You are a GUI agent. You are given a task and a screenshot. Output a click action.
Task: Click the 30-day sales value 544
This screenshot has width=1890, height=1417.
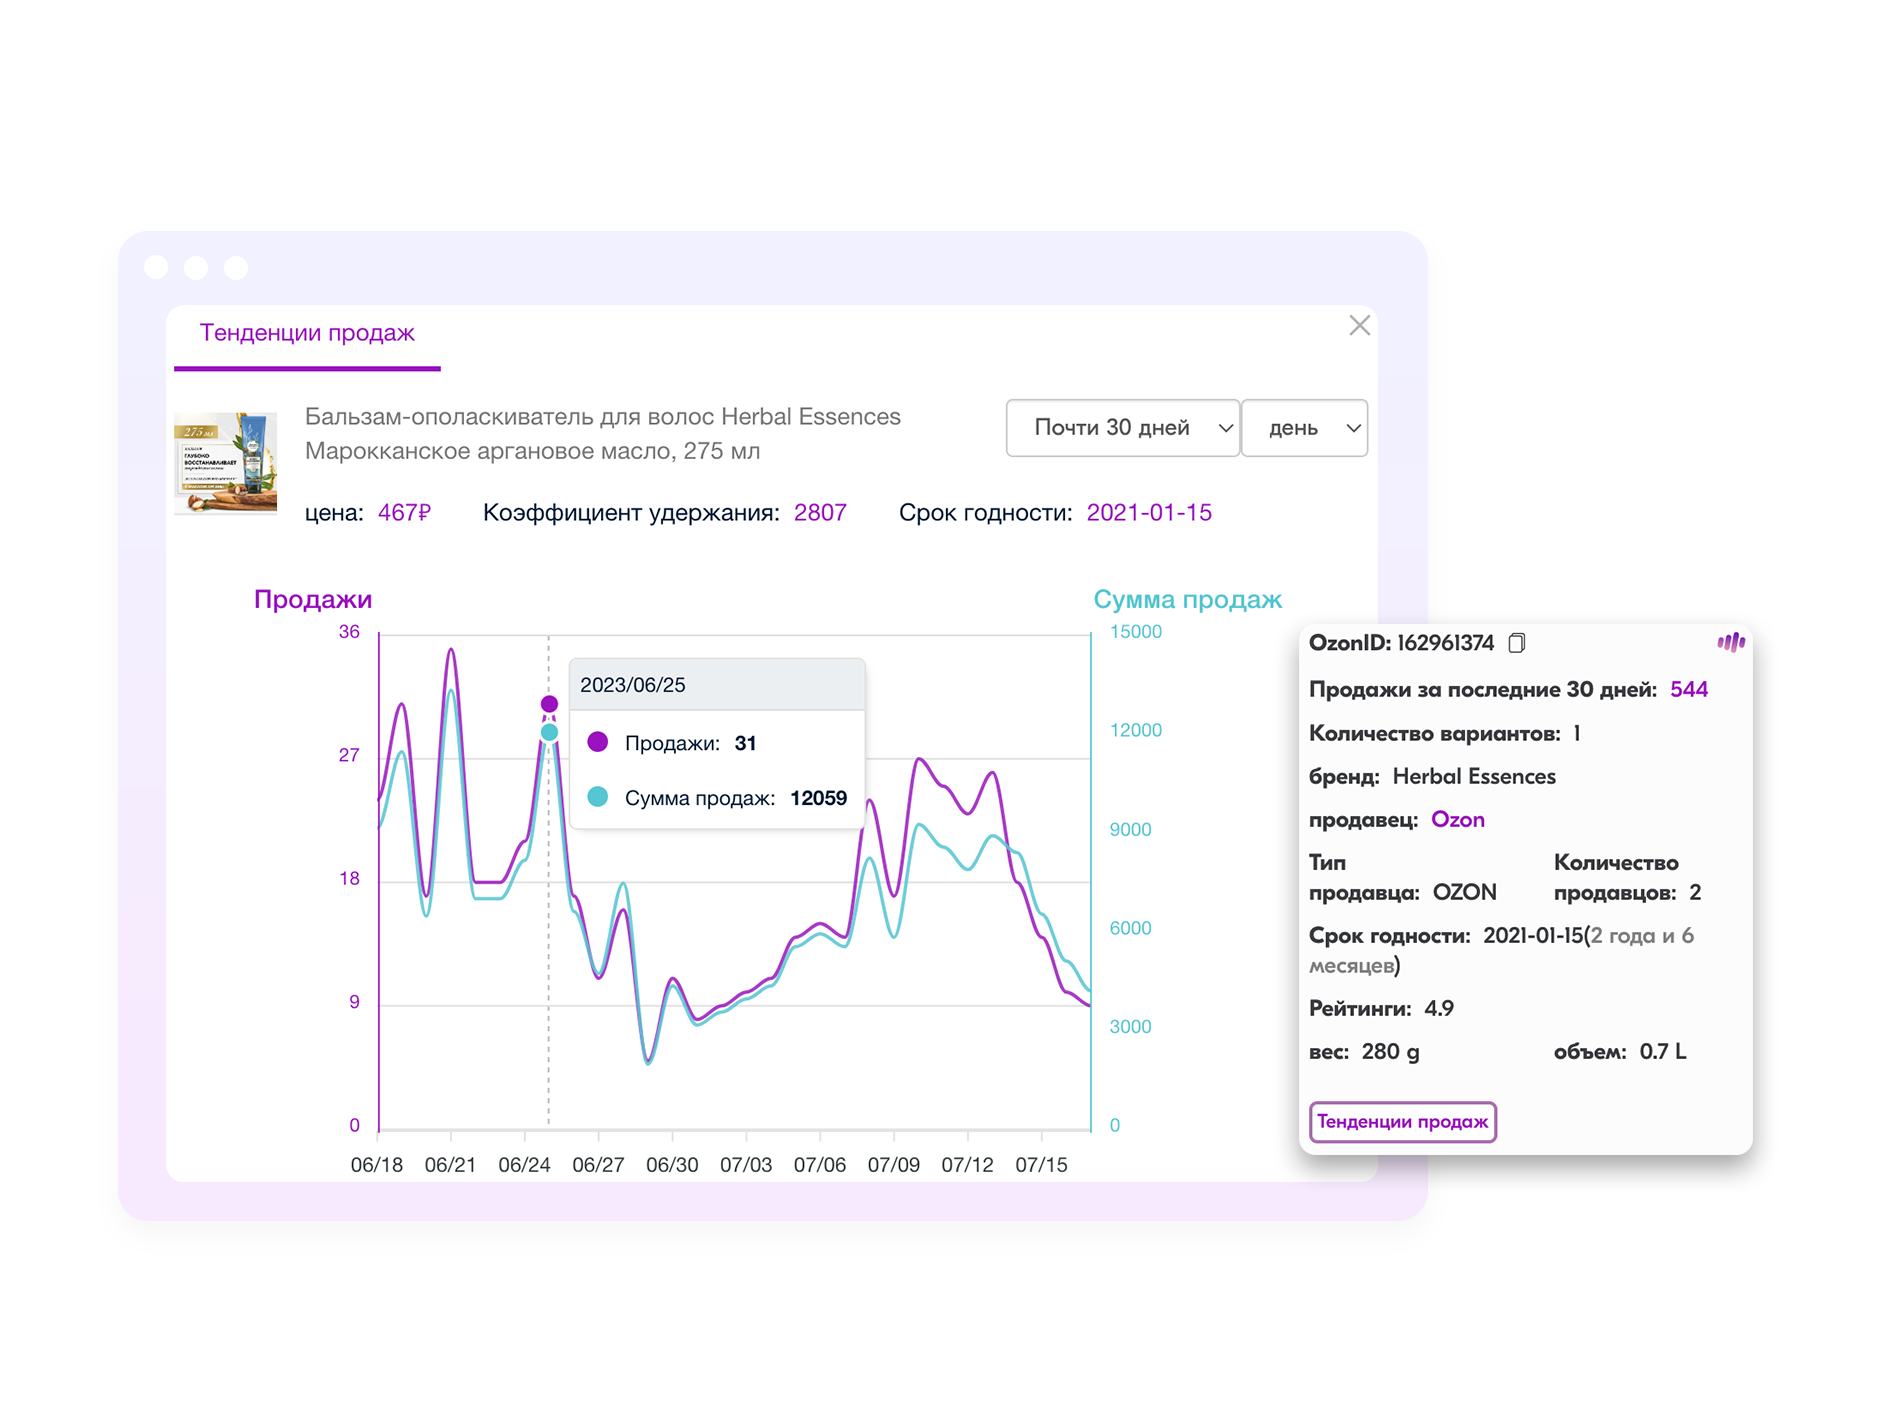(x=1688, y=690)
